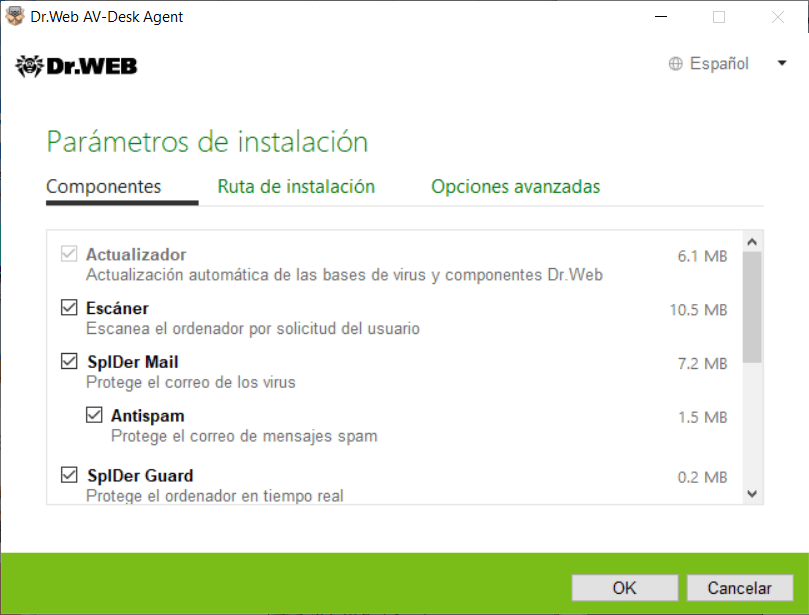The image size is (809, 615).
Task: Click the 1.5 MB size value
Action: pyautogui.click(x=702, y=417)
